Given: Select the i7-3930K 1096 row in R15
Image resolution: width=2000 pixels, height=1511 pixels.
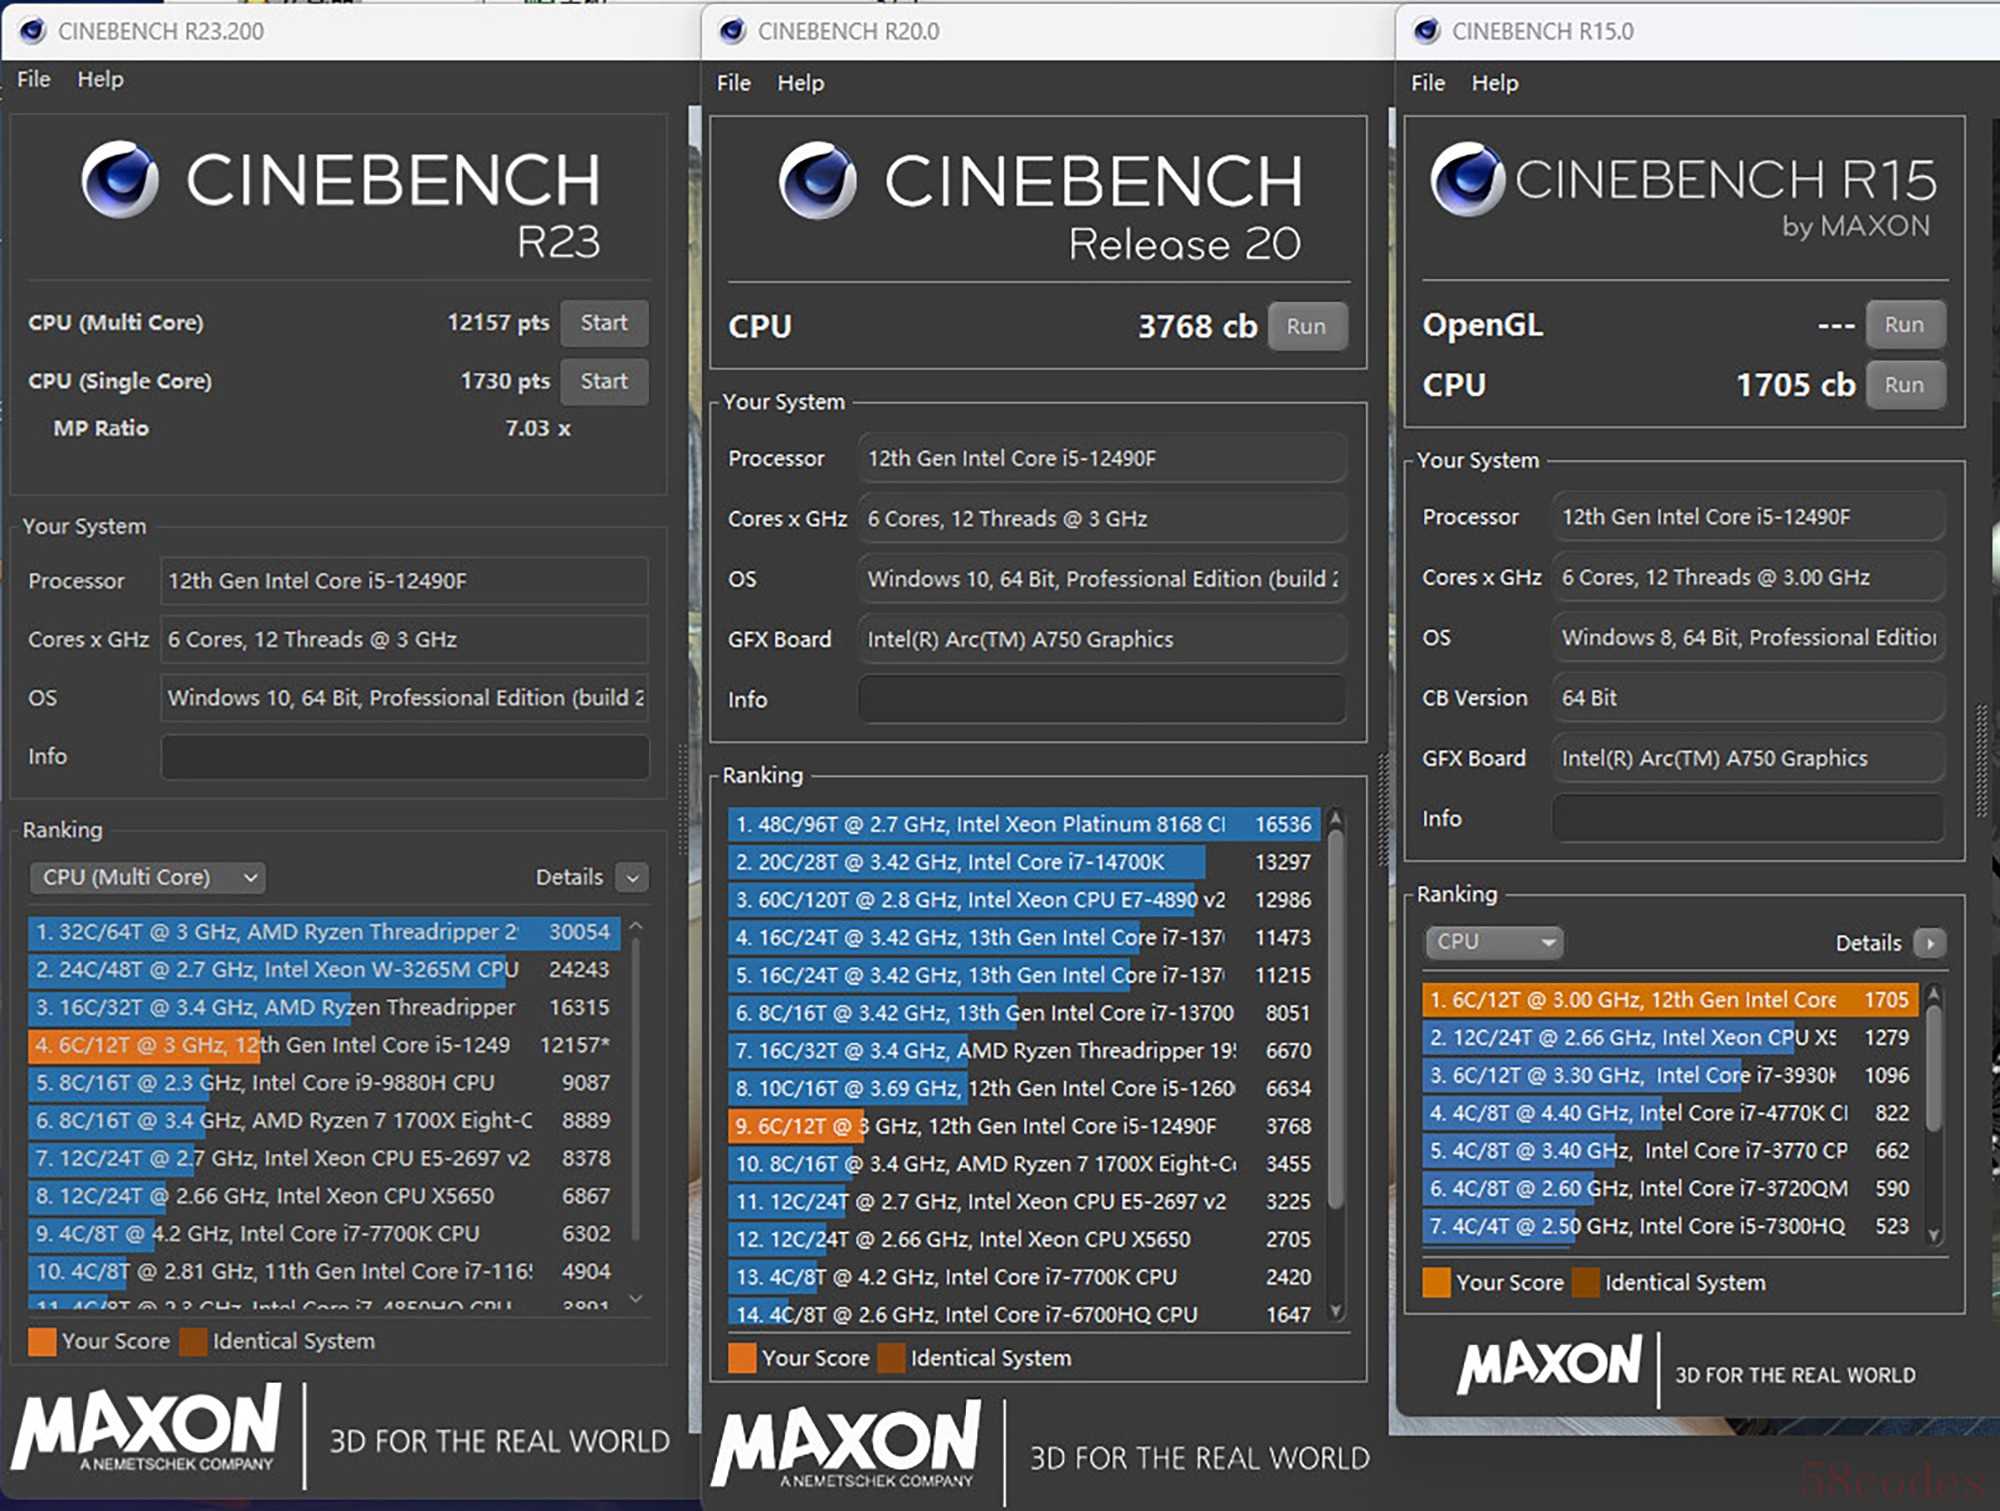Looking at the screenshot, I should pos(1670,1075).
